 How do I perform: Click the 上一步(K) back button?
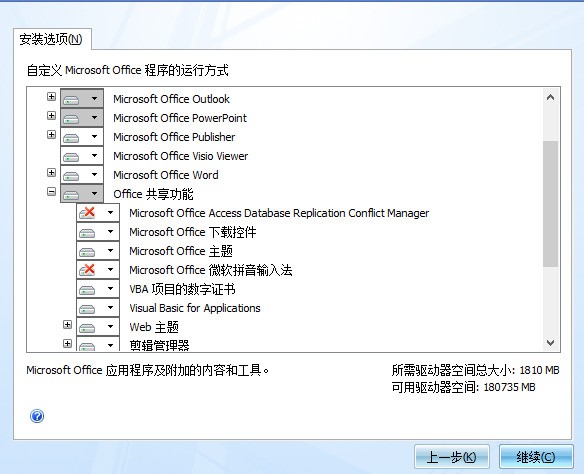tap(451, 456)
